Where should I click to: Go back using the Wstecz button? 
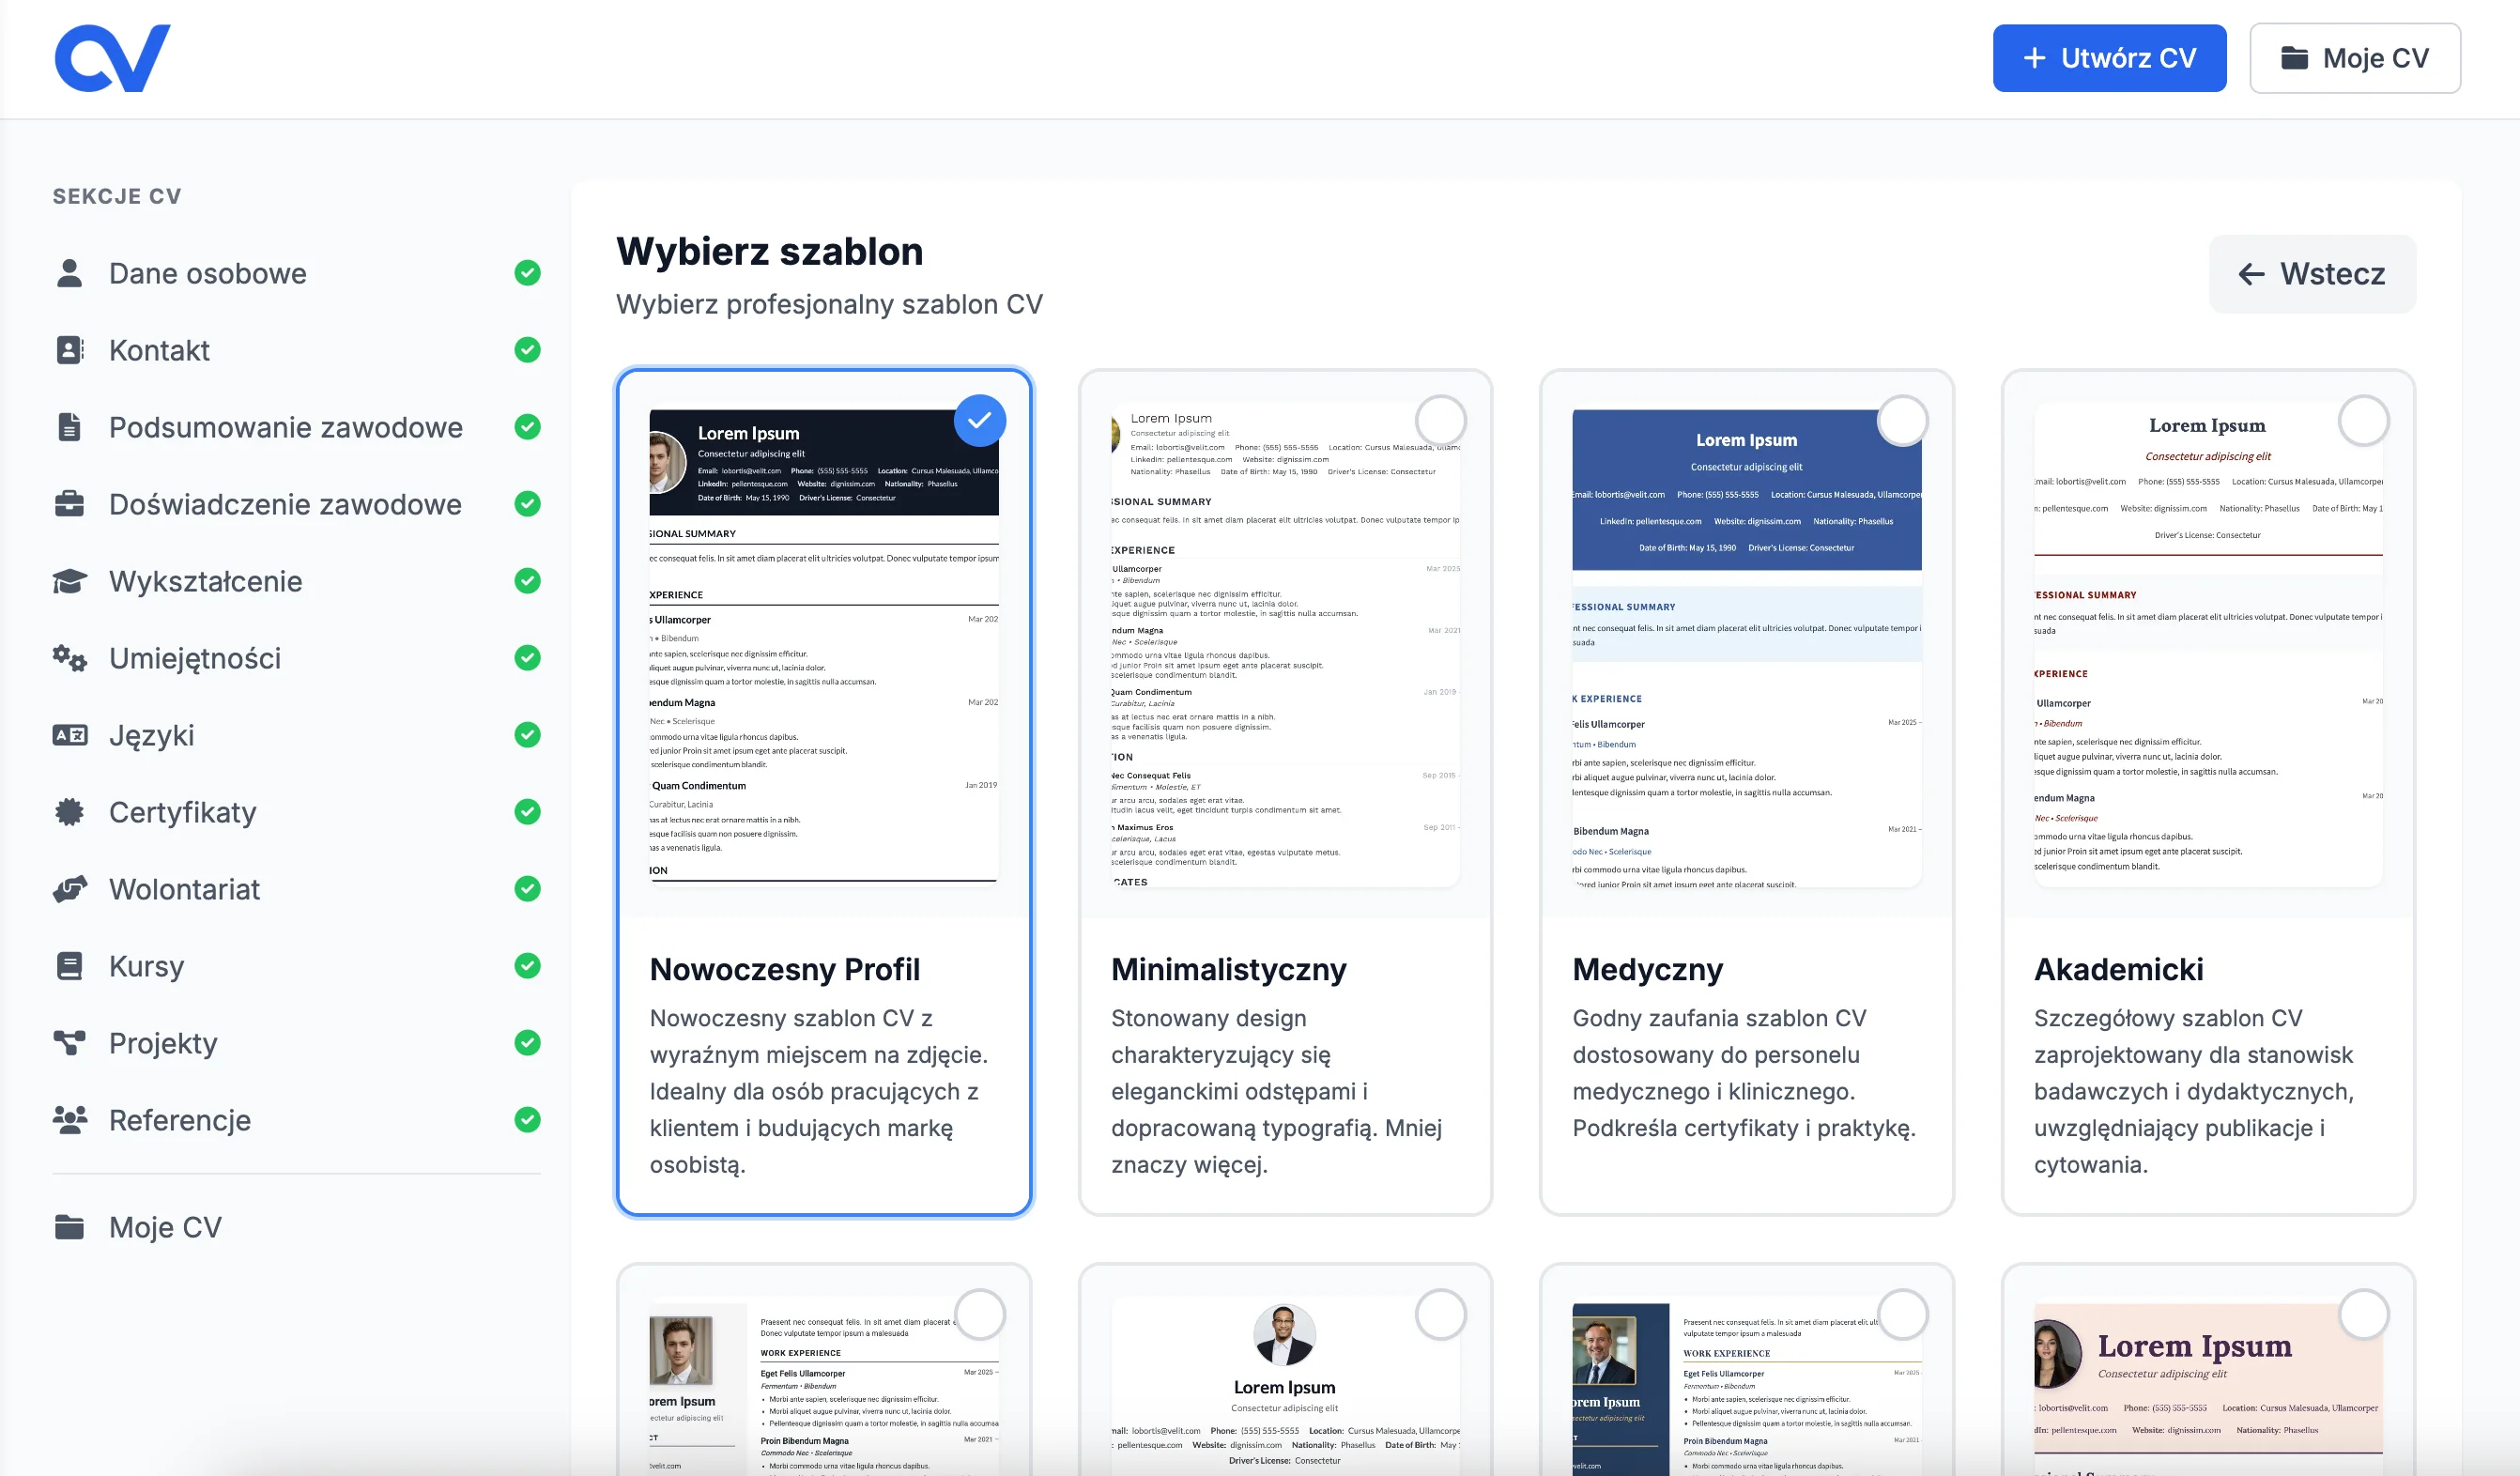[x=2313, y=273]
